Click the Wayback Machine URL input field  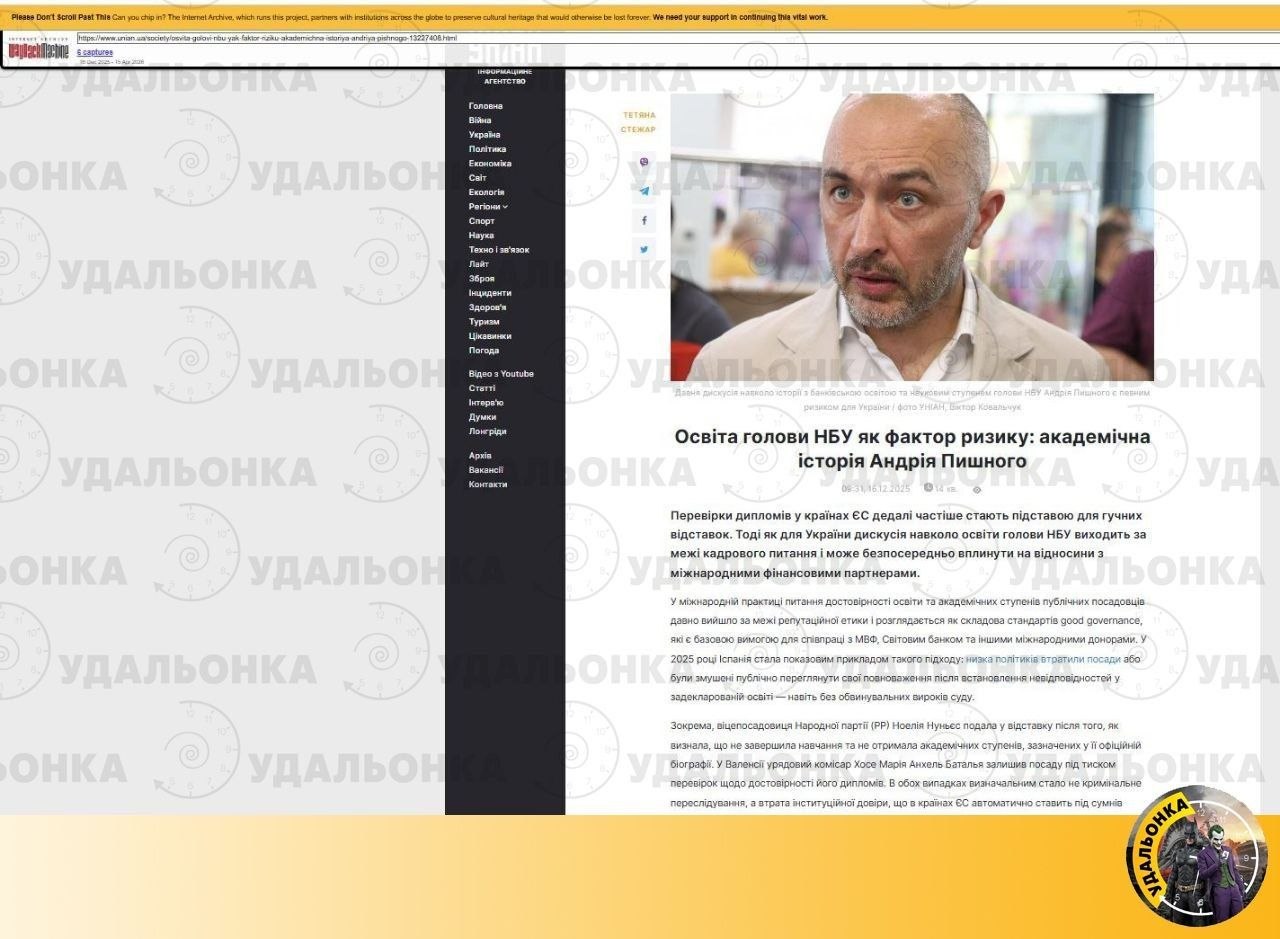(x=676, y=38)
